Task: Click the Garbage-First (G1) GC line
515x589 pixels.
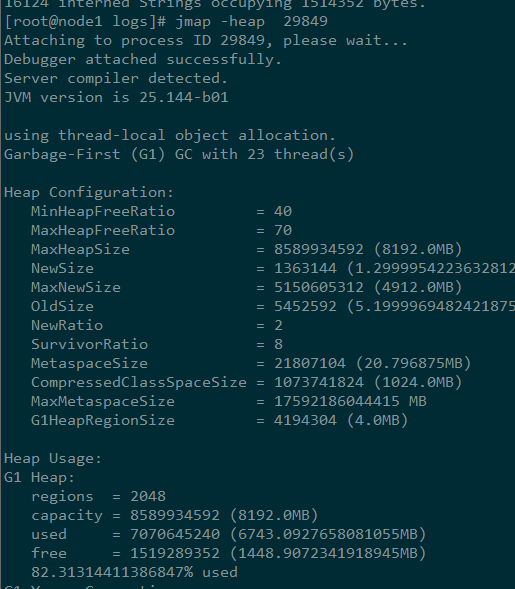Action: [179, 154]
